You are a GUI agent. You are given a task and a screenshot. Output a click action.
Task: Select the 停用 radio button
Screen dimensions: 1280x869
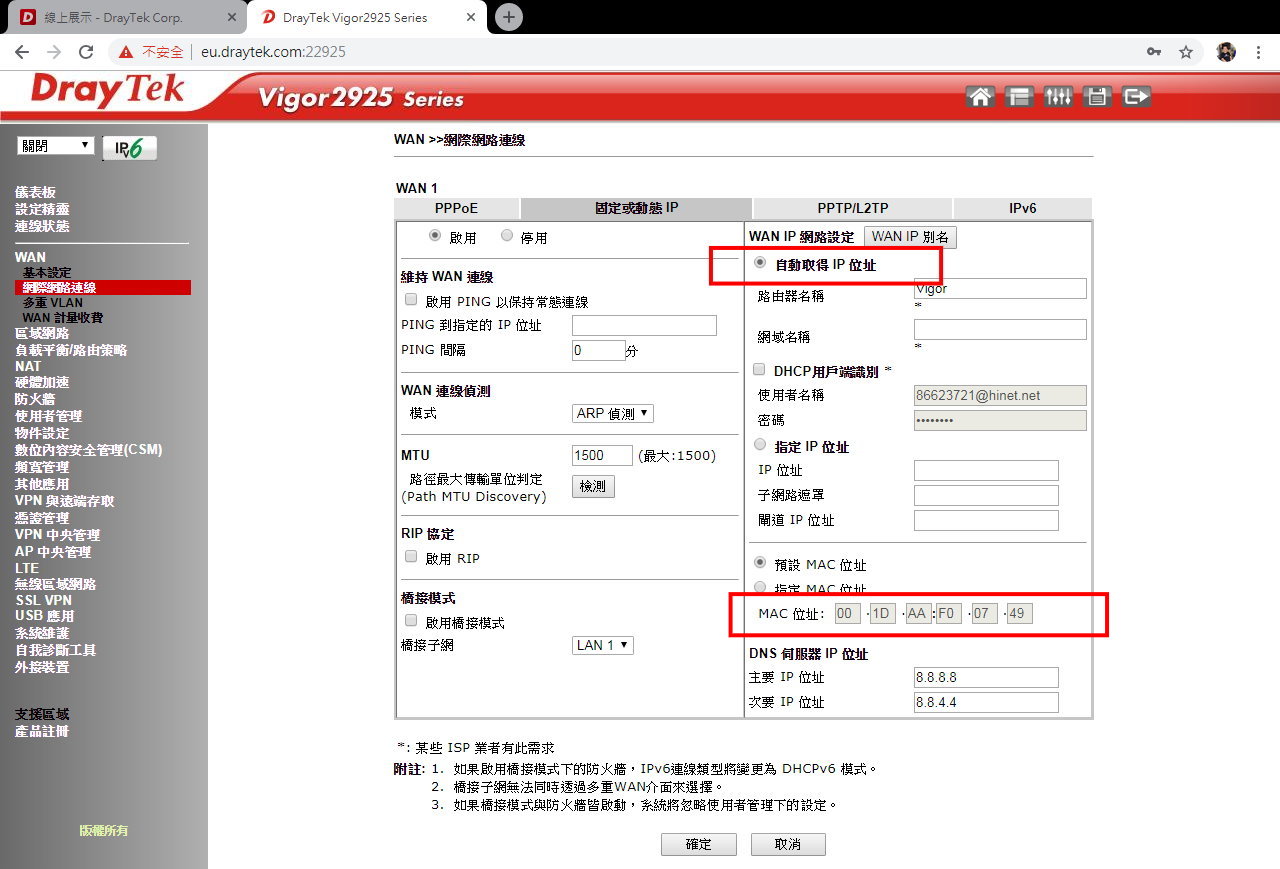(x=507, y=236)
